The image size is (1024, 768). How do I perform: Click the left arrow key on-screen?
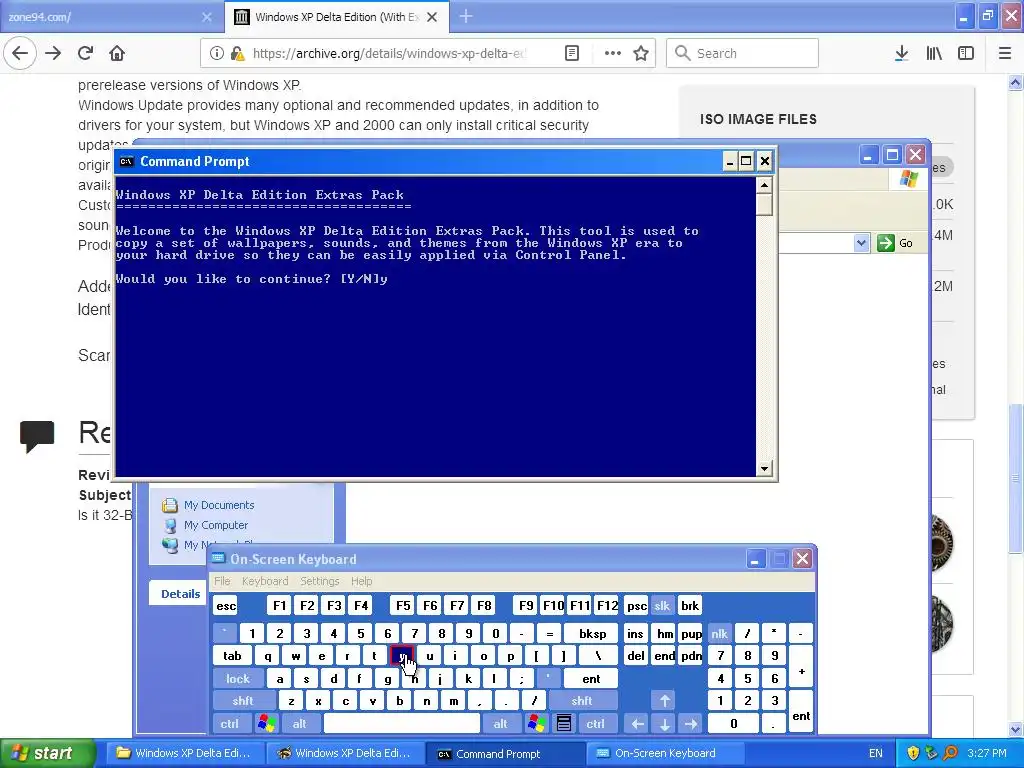pyautogui.click(x=637, y=724)
